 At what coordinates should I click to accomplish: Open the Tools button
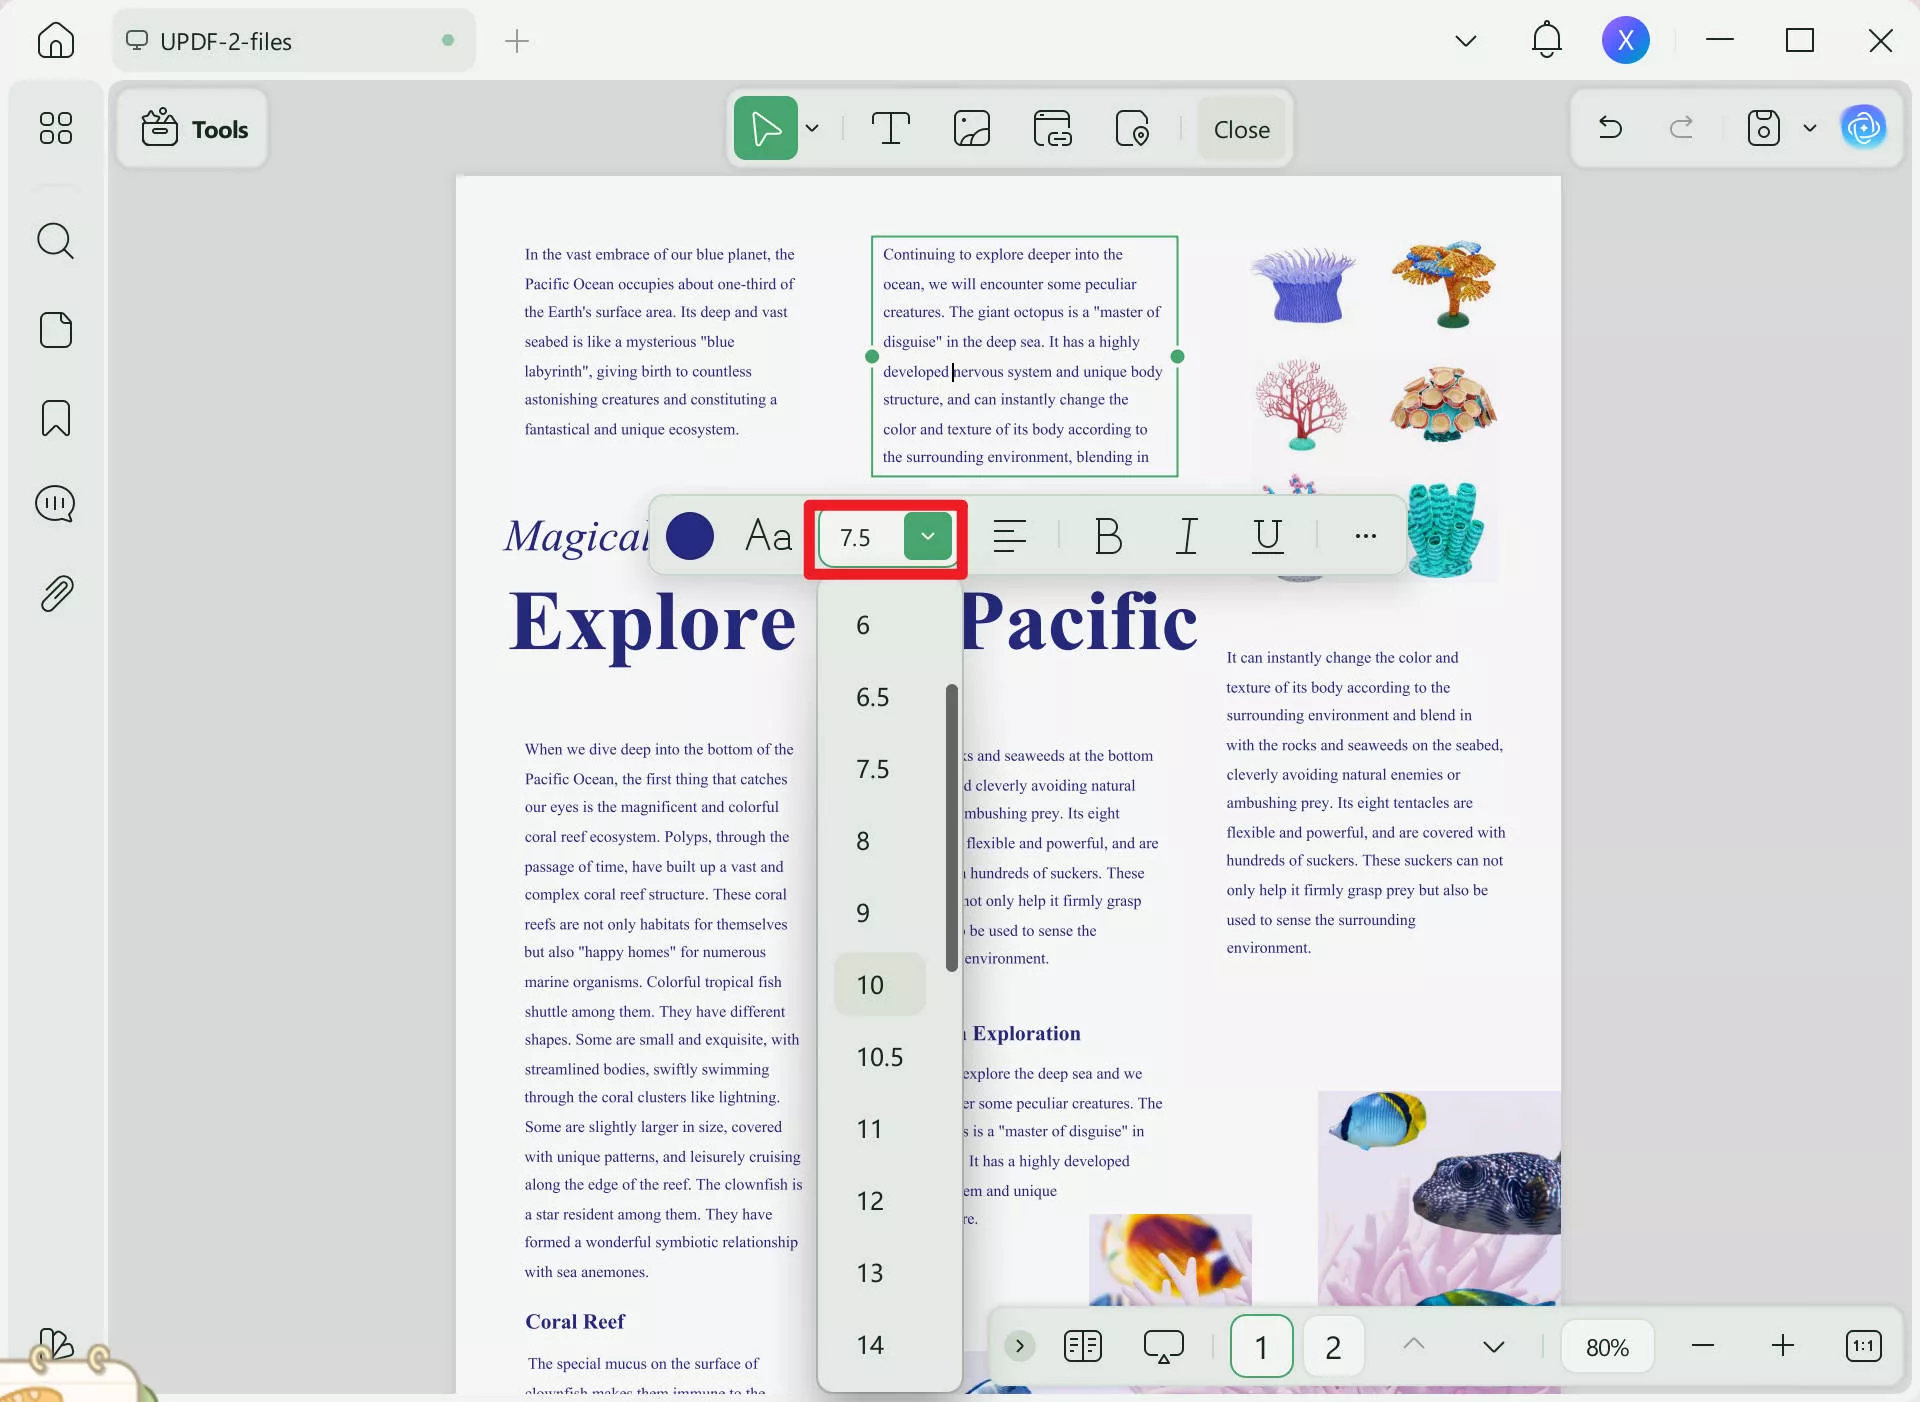click(x=193, y=129)
